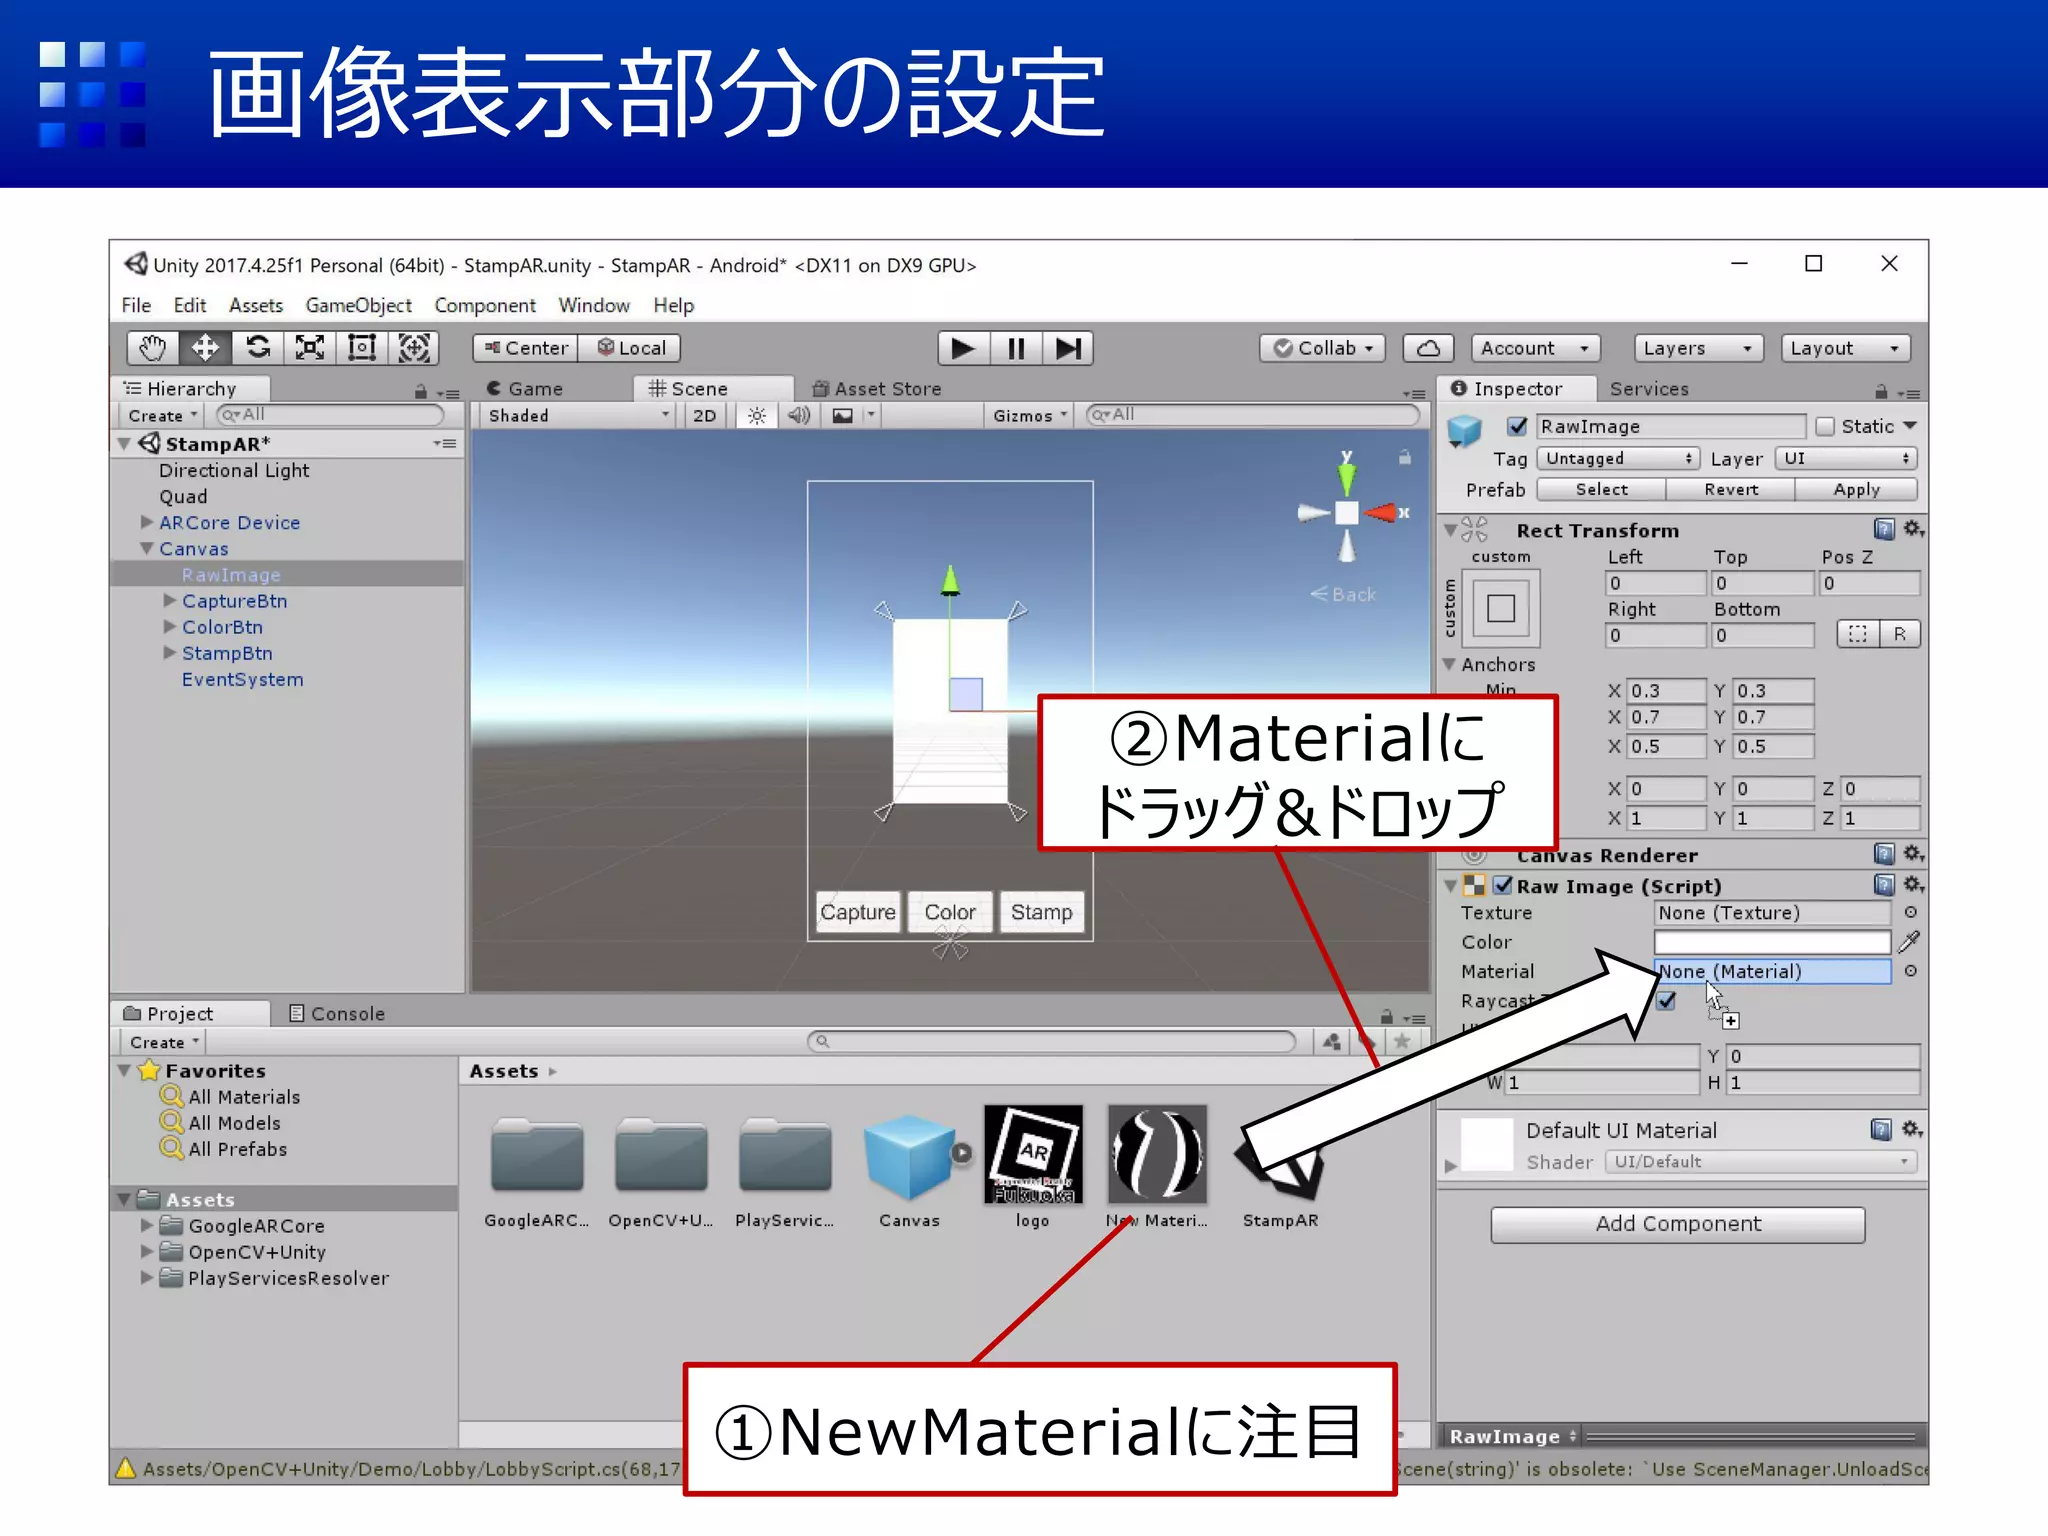Select the logo asset thumbnail
Image resolution: width=2048 pixels, height=1536 pixels.
tap(1033, 1154)
